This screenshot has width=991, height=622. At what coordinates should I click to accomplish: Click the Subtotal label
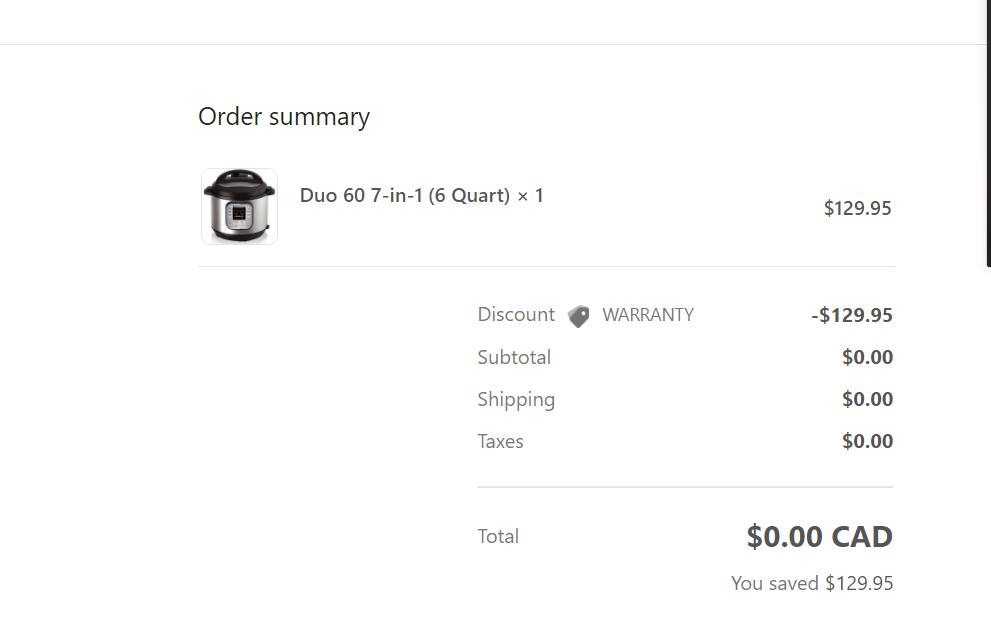(514, 357)
